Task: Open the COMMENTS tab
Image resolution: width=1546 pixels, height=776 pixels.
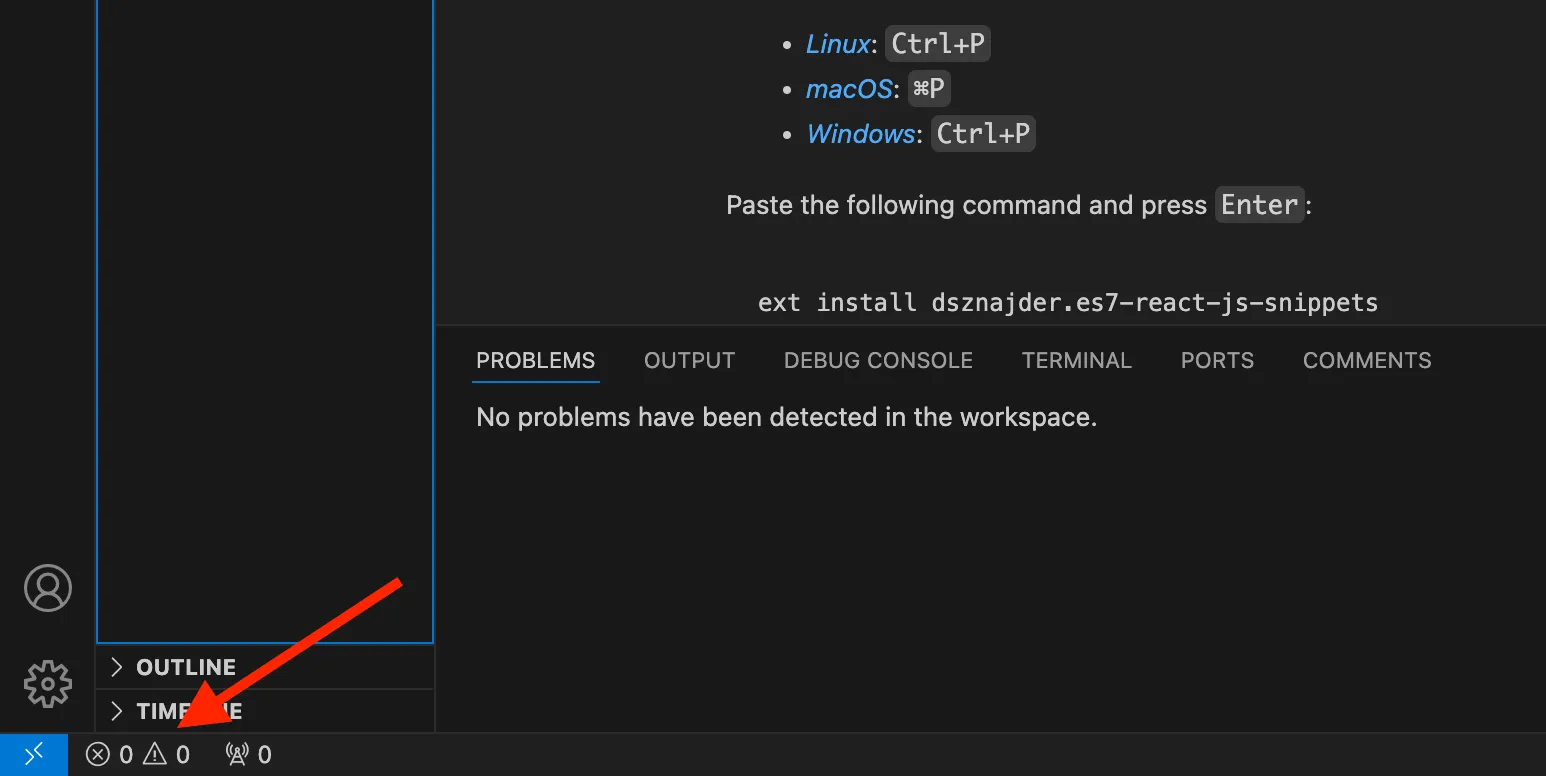Action: coord(1366,360)
